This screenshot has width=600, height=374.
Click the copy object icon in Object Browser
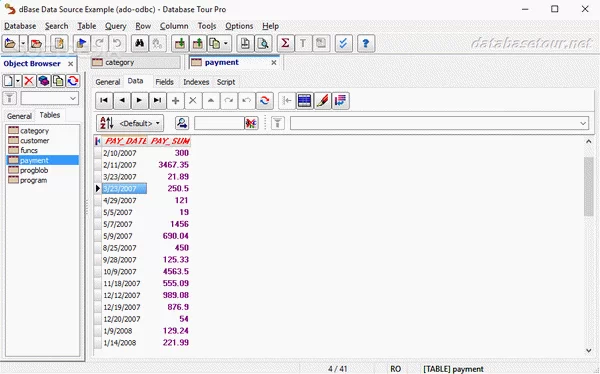point(58,81)
